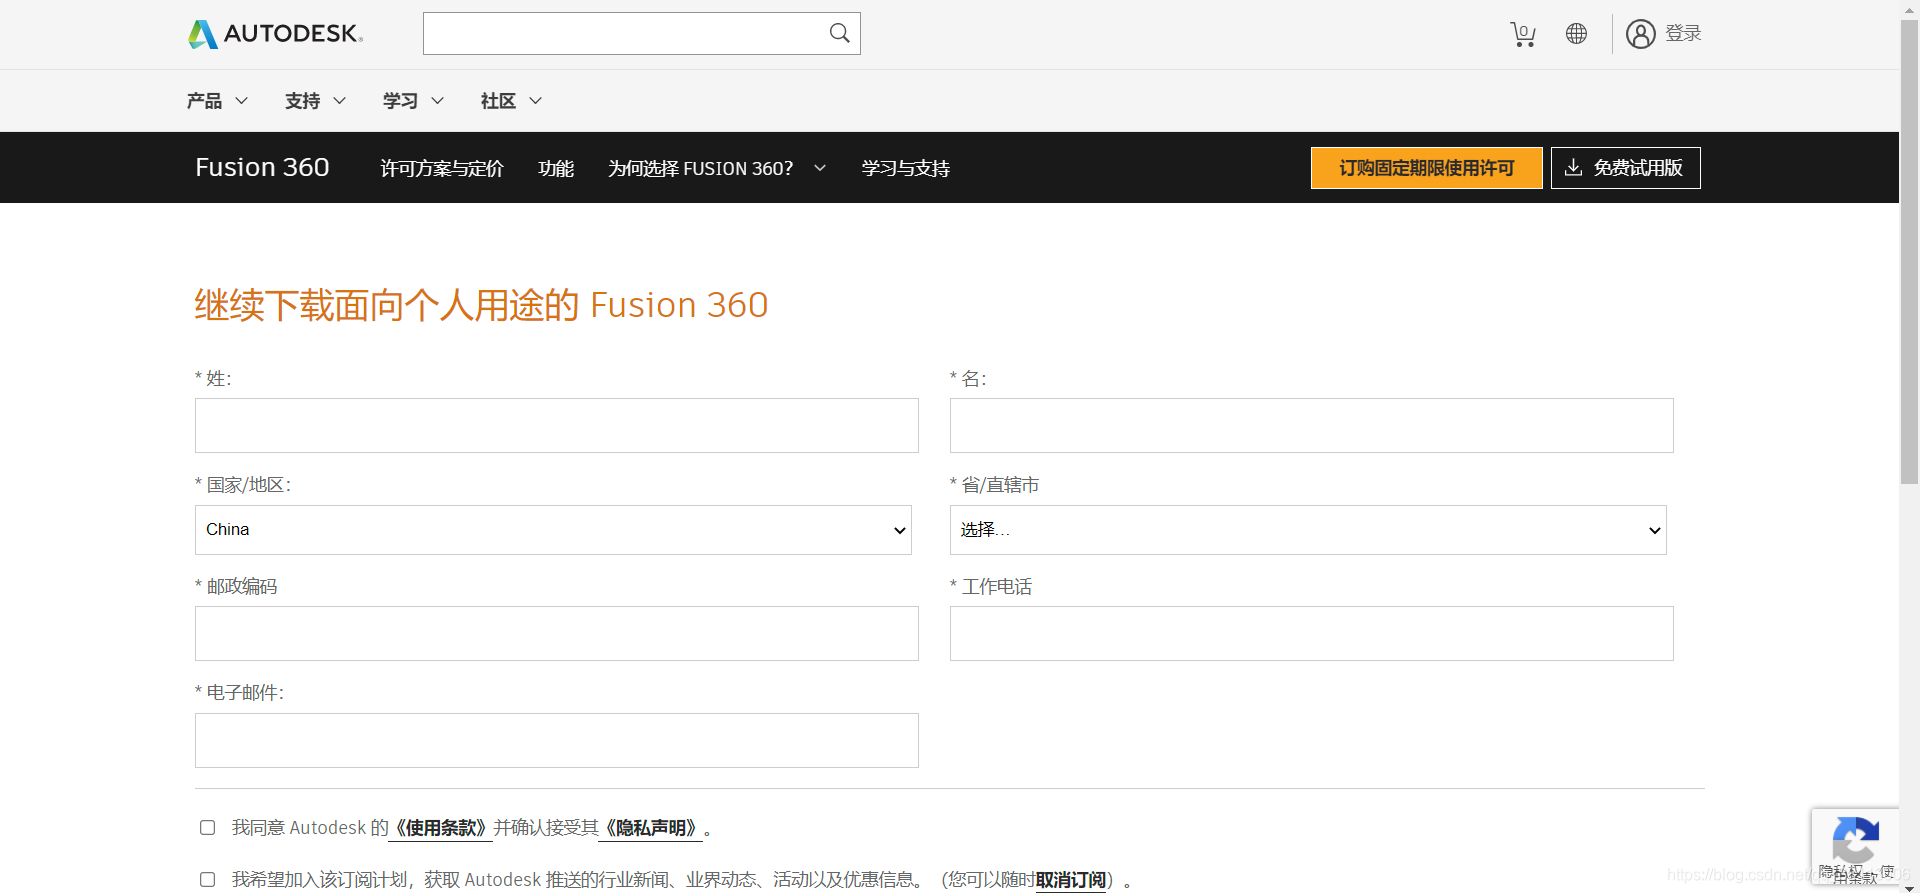1920x893 pixels.
Task: Open 学习与支持 tab
Action: click(x=906, y=168)
